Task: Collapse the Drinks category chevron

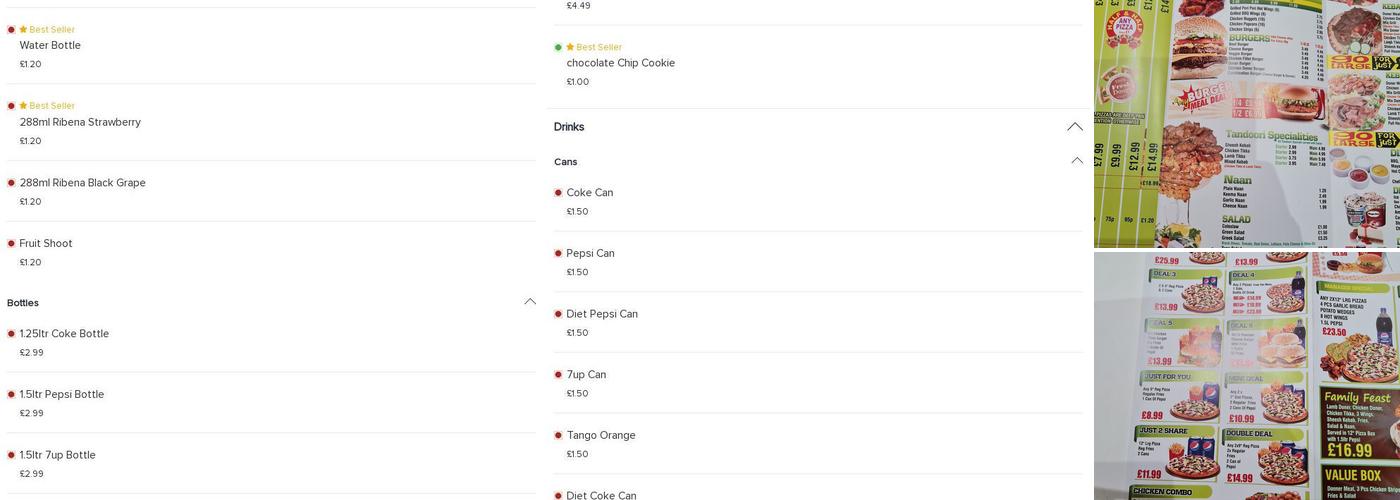Action: tap(1075, 127)
